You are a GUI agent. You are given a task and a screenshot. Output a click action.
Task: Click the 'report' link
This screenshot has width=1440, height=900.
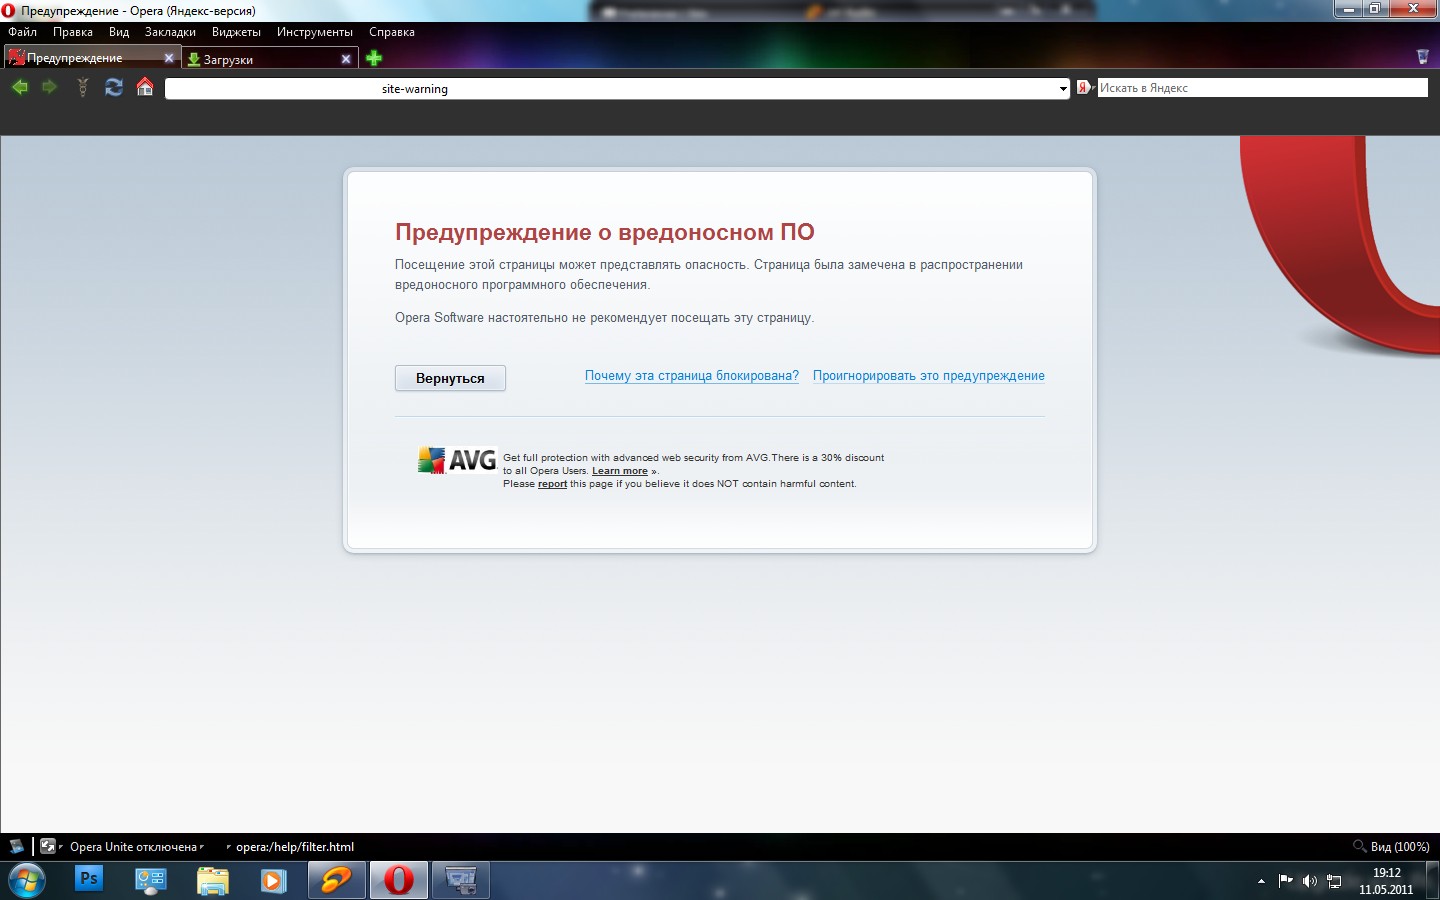(x=552, y=484)
